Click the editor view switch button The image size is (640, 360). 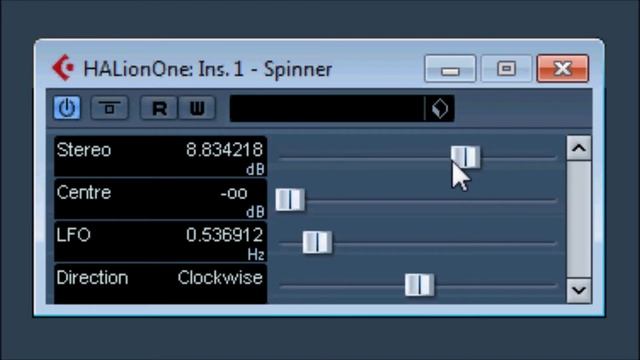tap(109, 108)
